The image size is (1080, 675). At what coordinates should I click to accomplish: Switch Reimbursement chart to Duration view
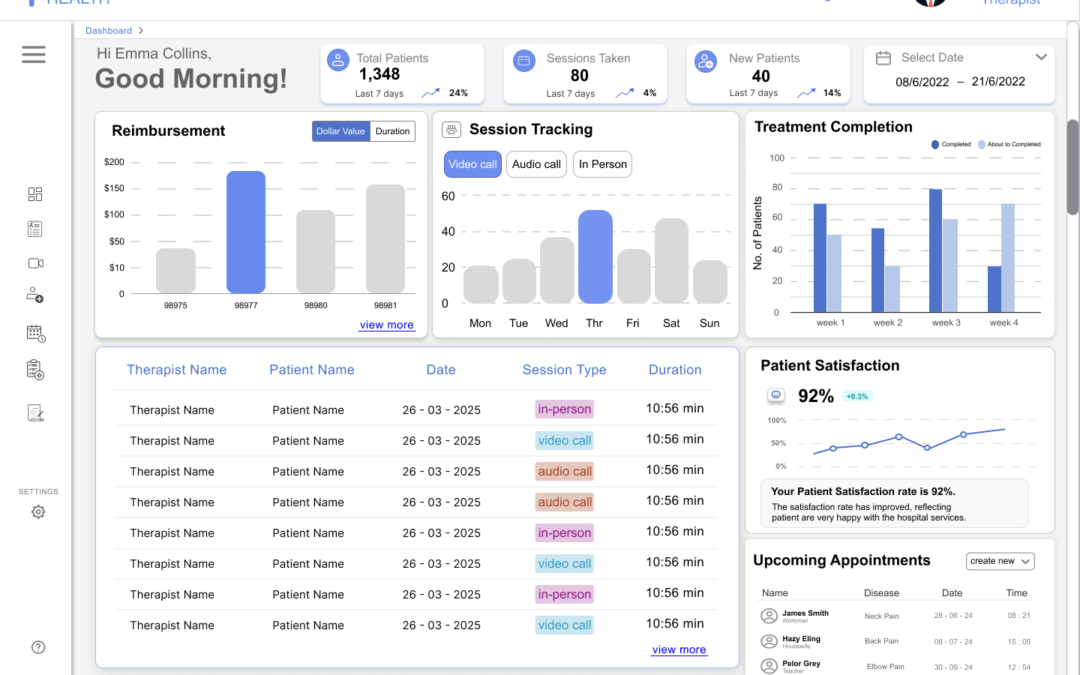coord(392,131)
